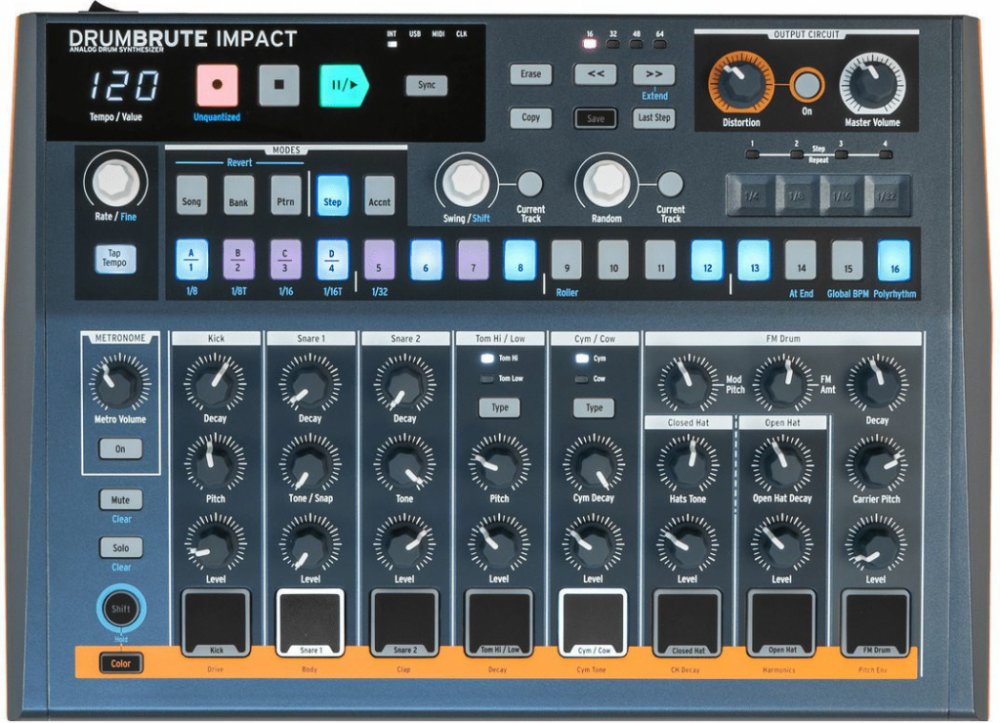Toggle the Mute button

click(120, 499)
